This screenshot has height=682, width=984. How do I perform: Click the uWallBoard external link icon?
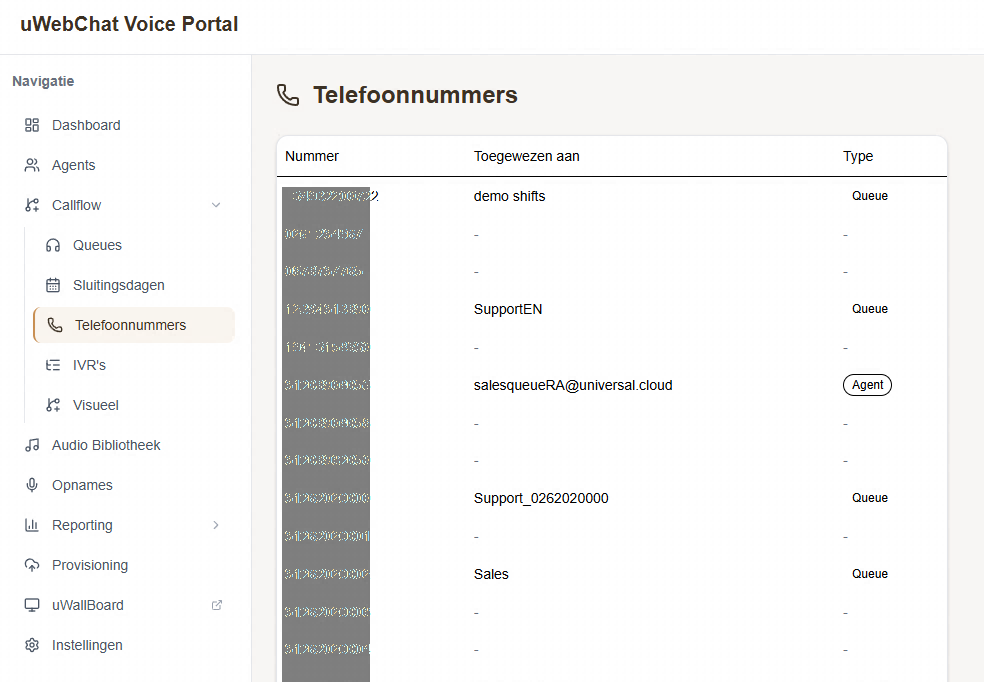pyautogui.click(x=217, y=605)
